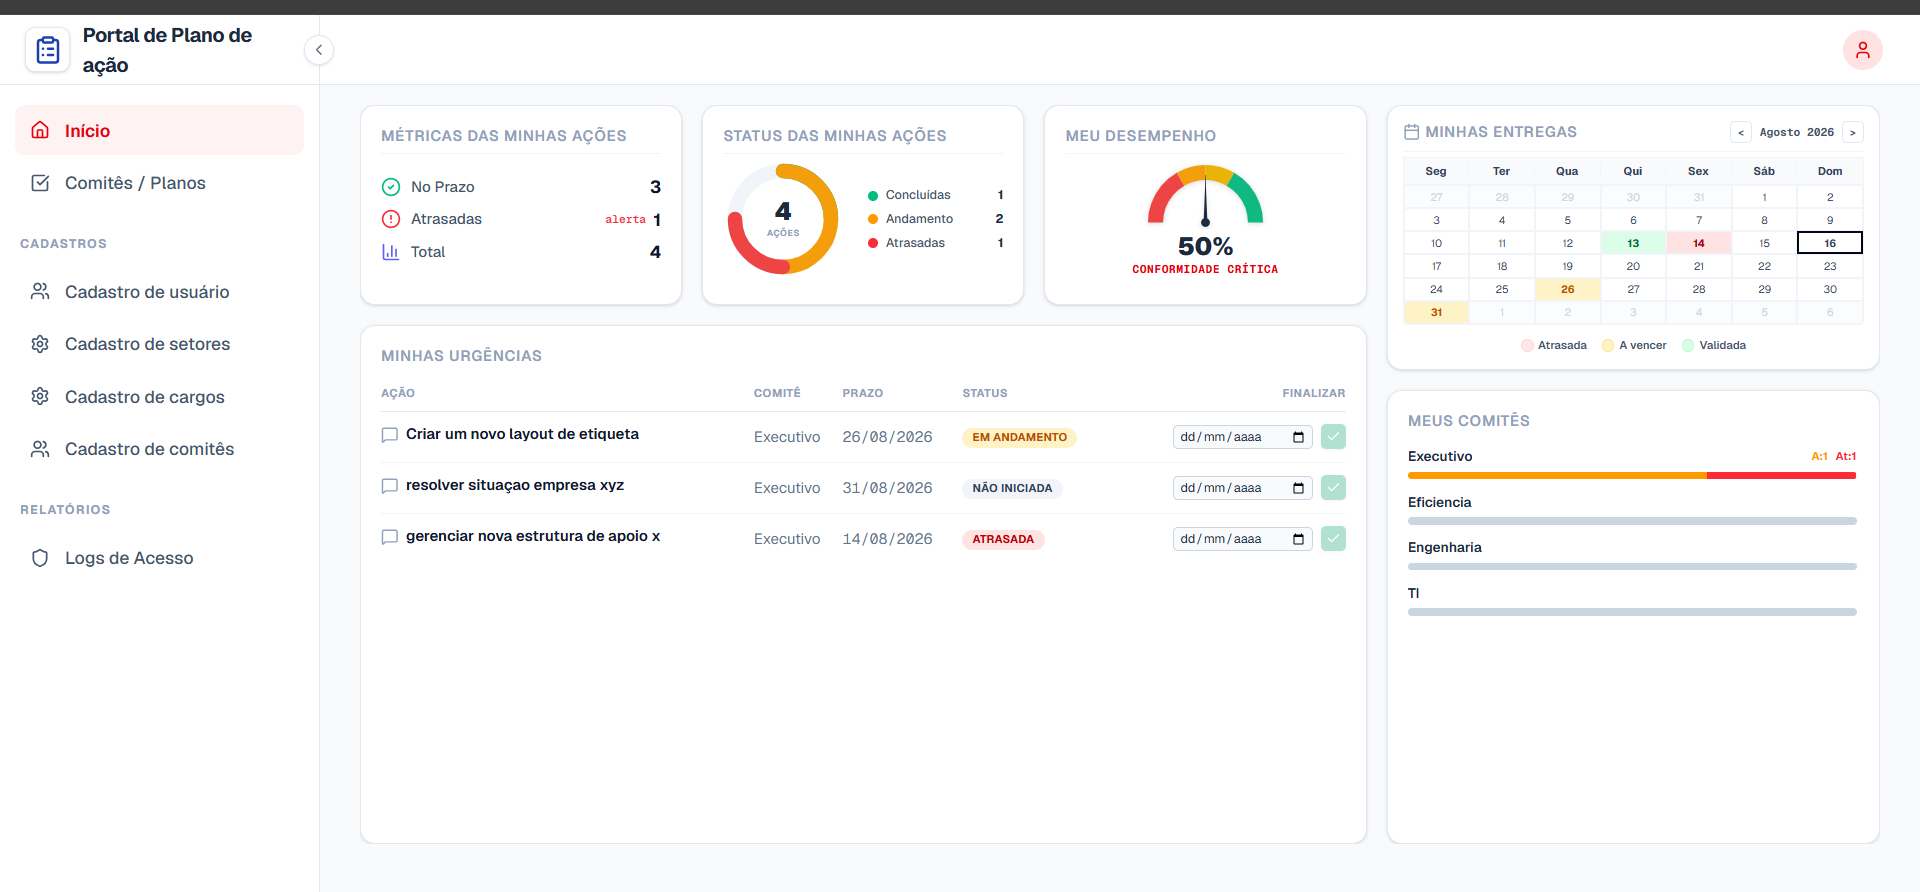Click the ATRASADA status badge
1920x892 pixels.
coord(1003,539)
